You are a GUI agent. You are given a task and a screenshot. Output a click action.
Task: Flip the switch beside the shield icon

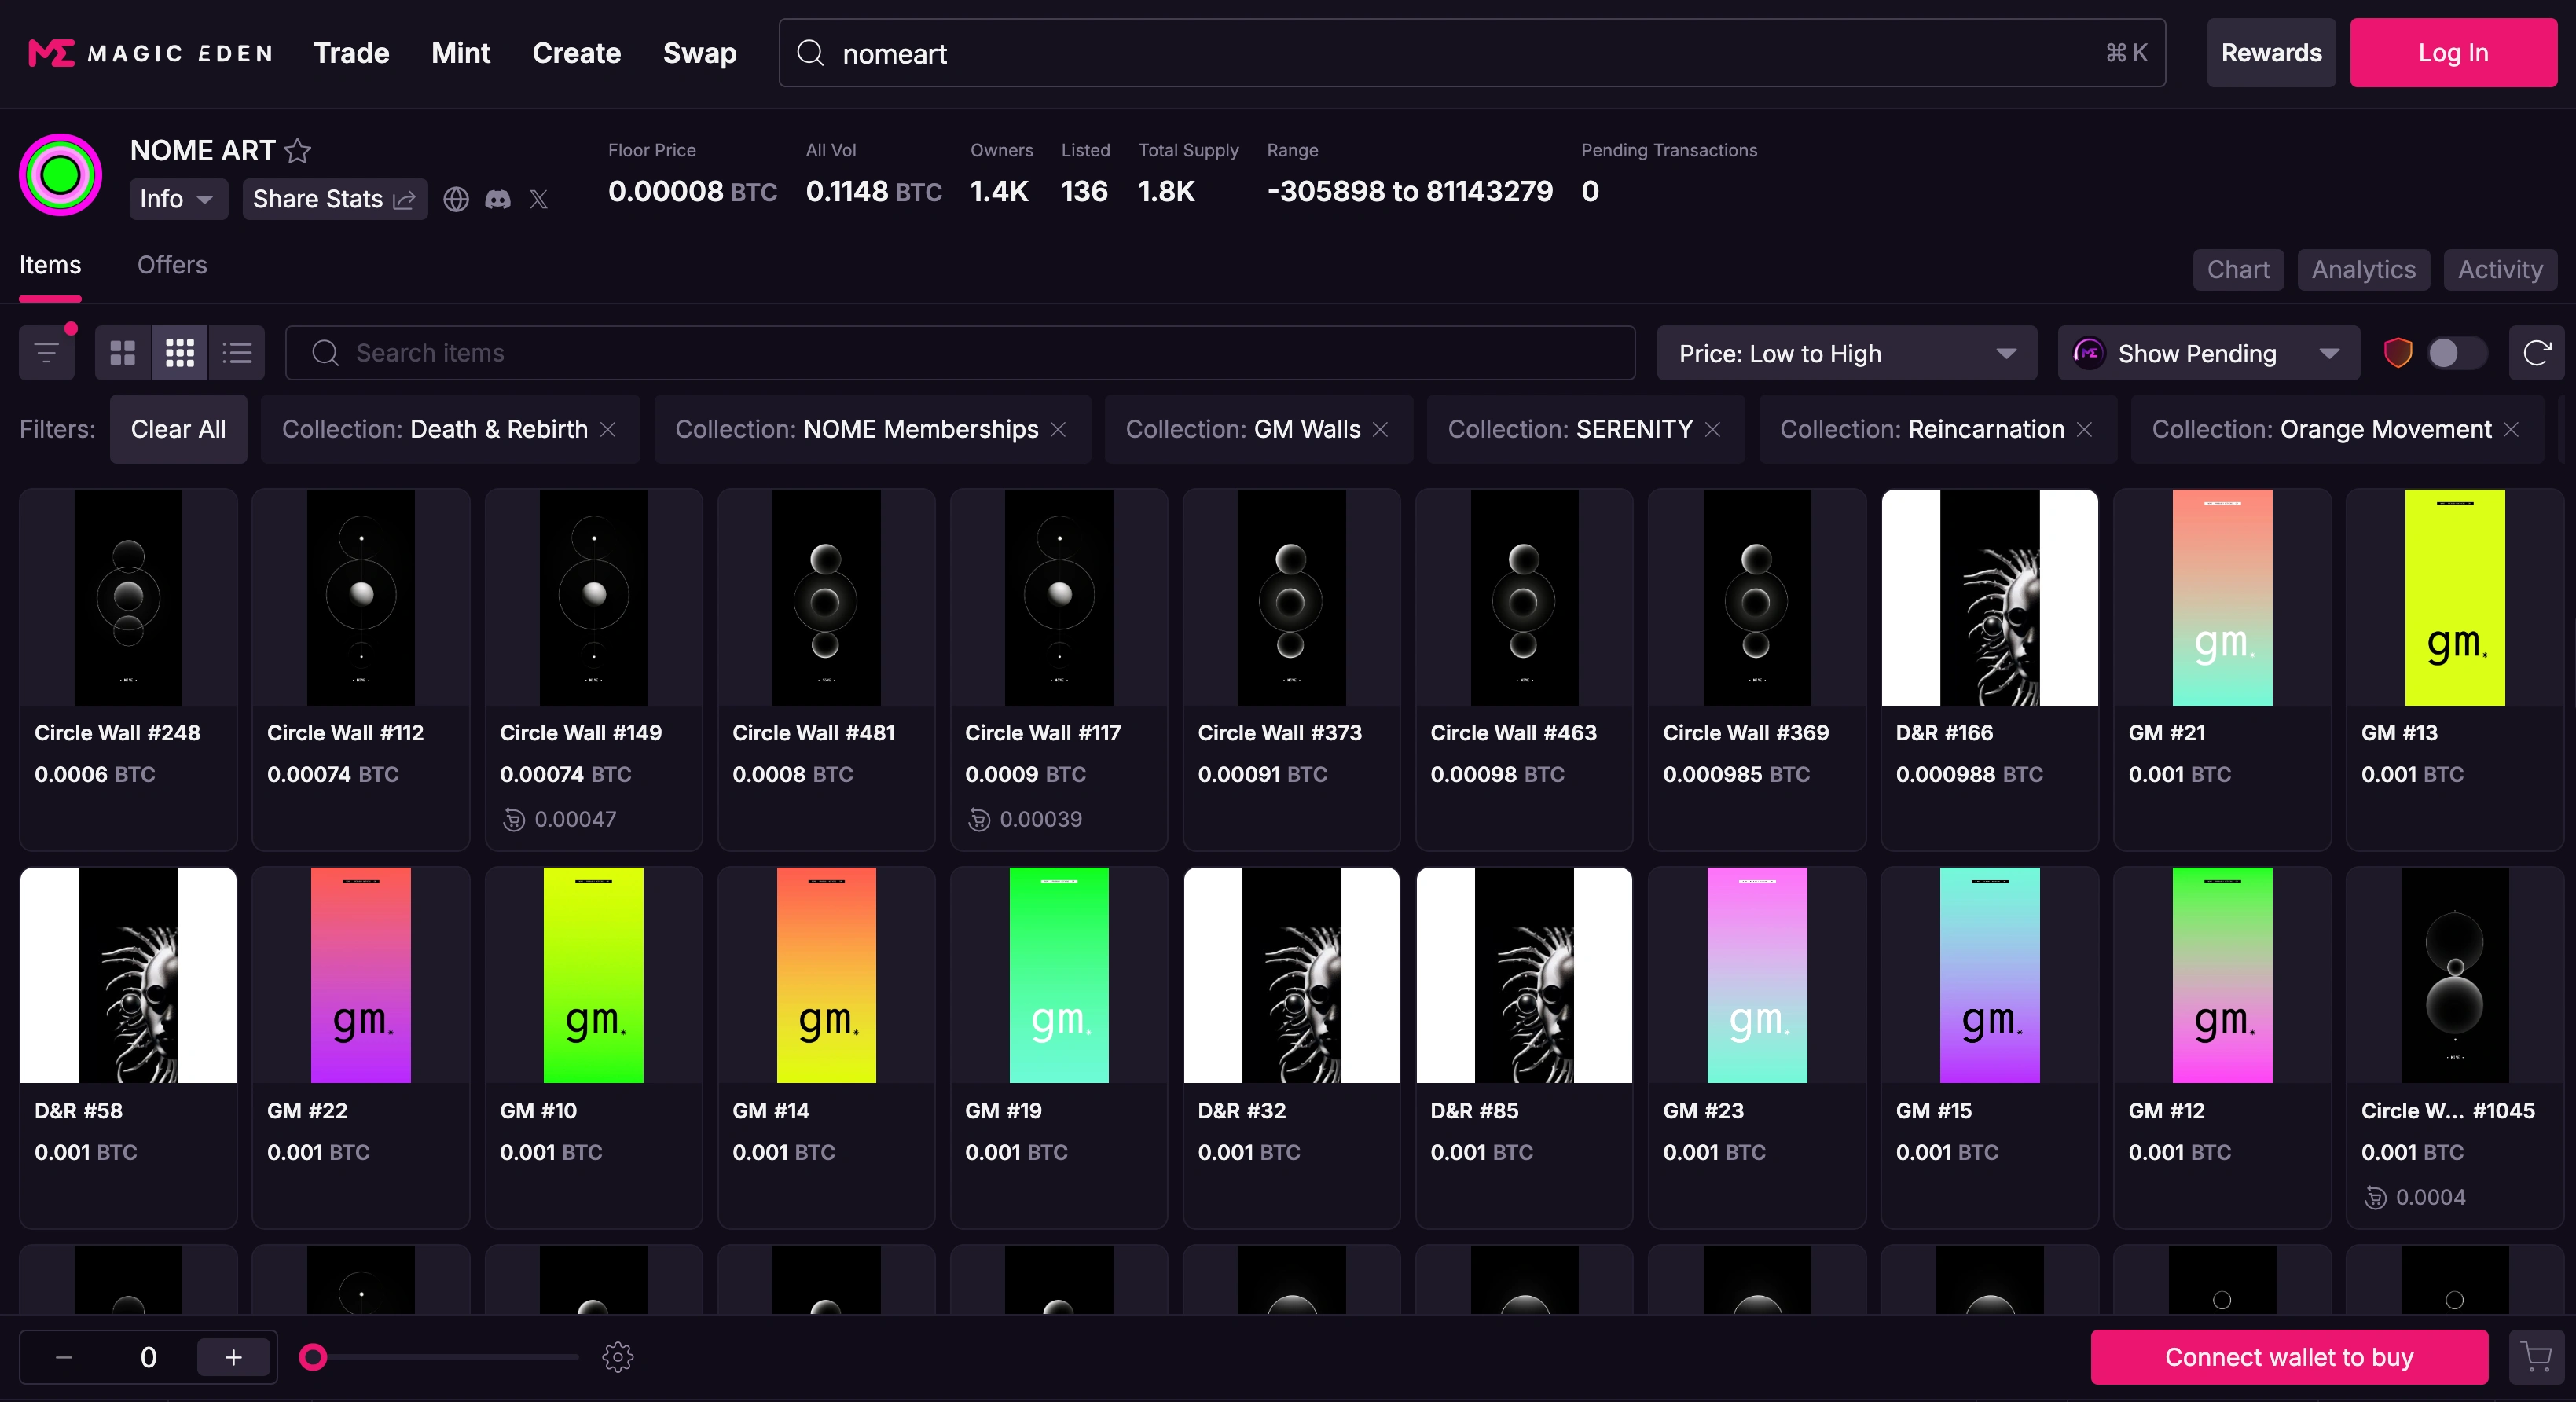pyautogui.click(x=2457, y=352)
